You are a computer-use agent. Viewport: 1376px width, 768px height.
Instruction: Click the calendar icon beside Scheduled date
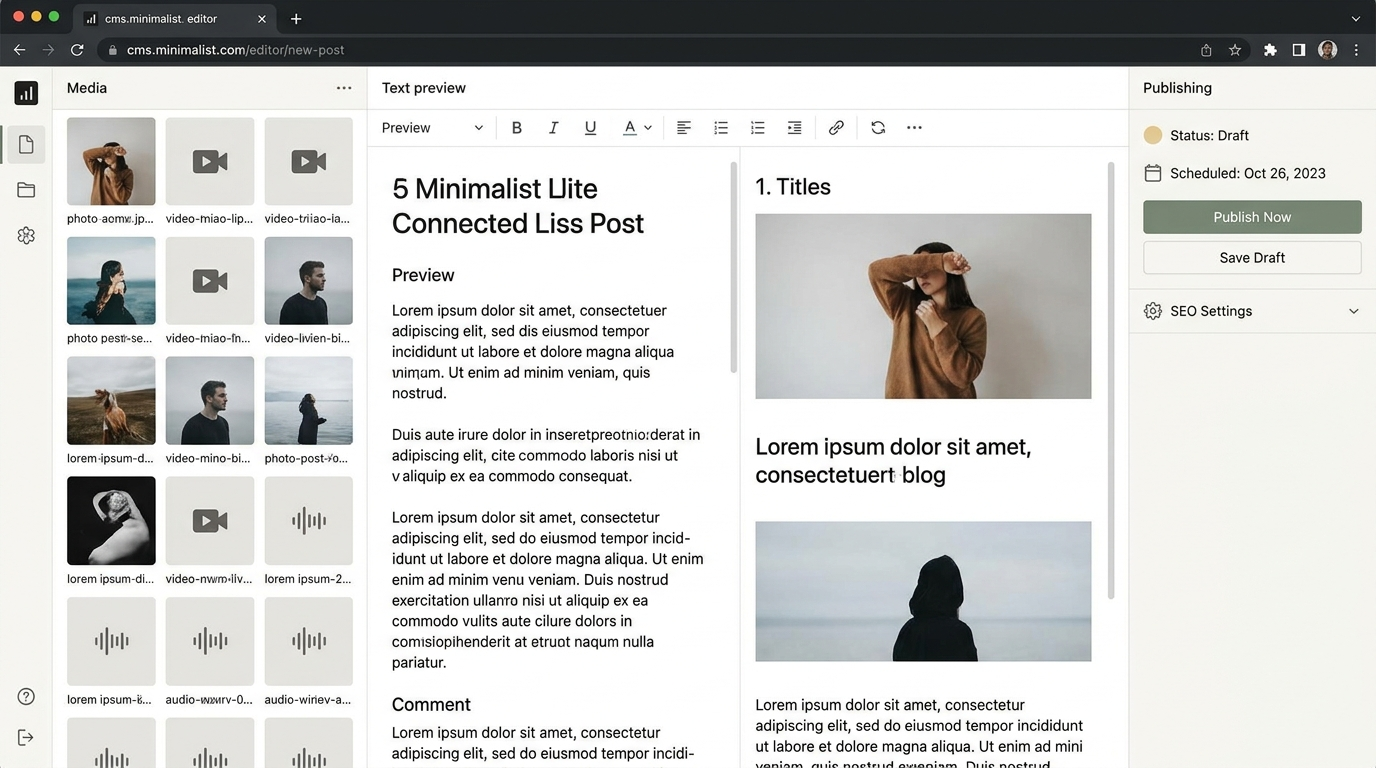pos(1153,173)
